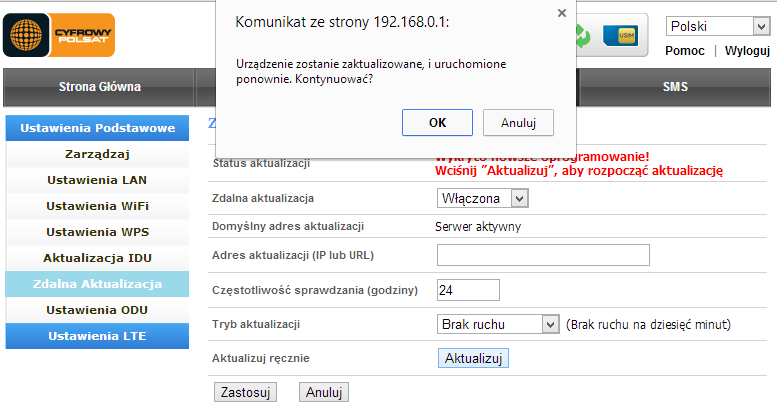Click the Aktualizuj button
Viewport: 777px width, 418px height.
[473, 358]
